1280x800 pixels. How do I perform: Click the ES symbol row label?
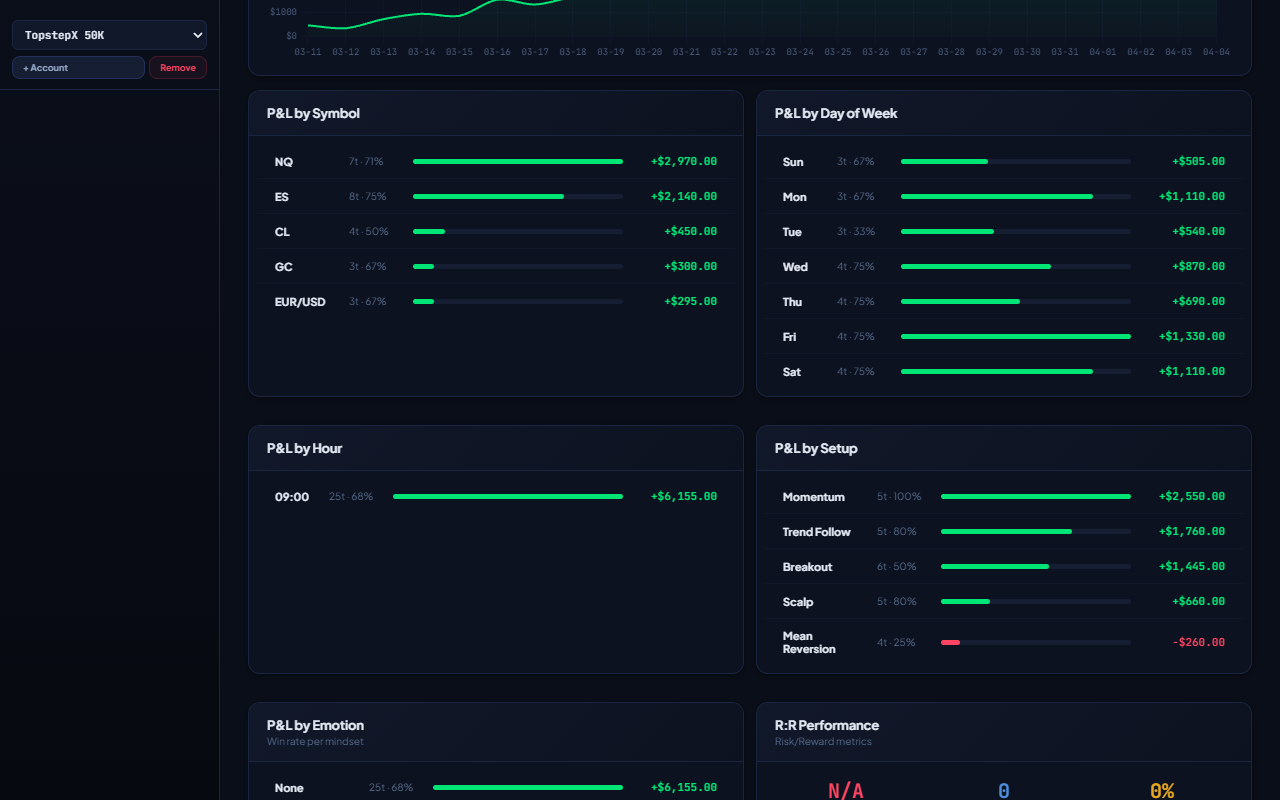[282, 197]
